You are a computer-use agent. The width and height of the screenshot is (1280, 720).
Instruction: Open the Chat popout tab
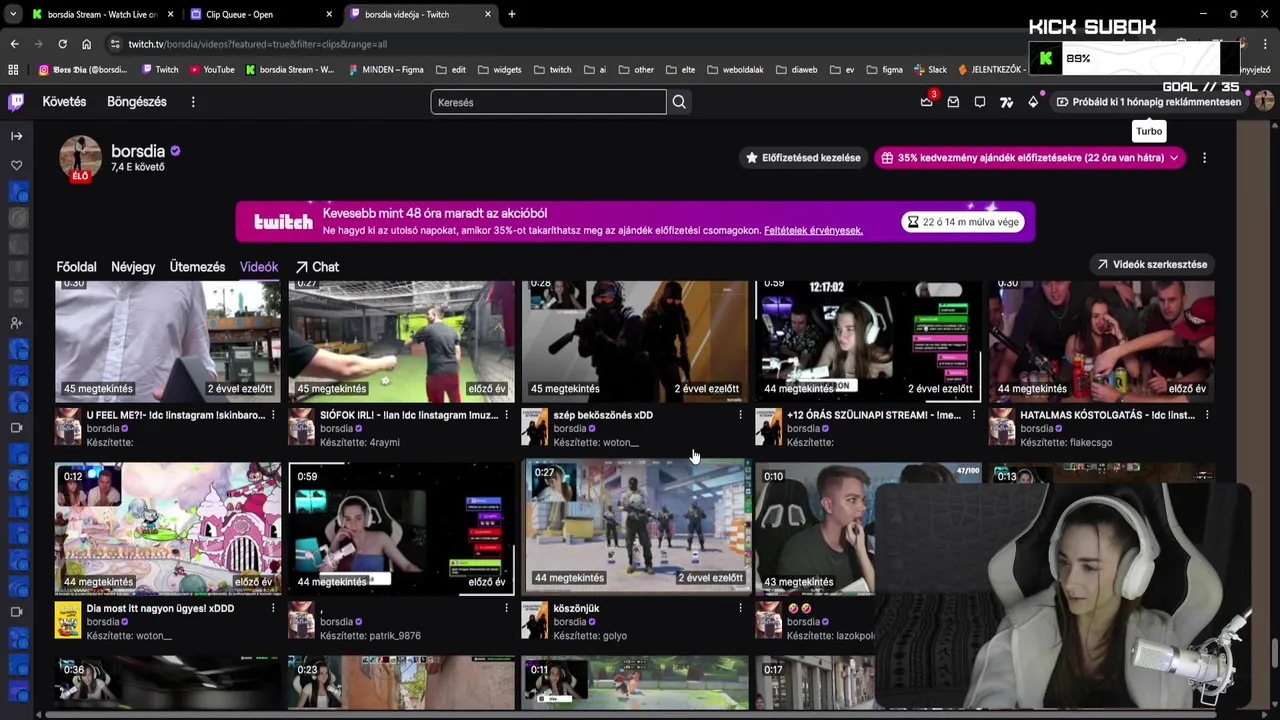317,267
